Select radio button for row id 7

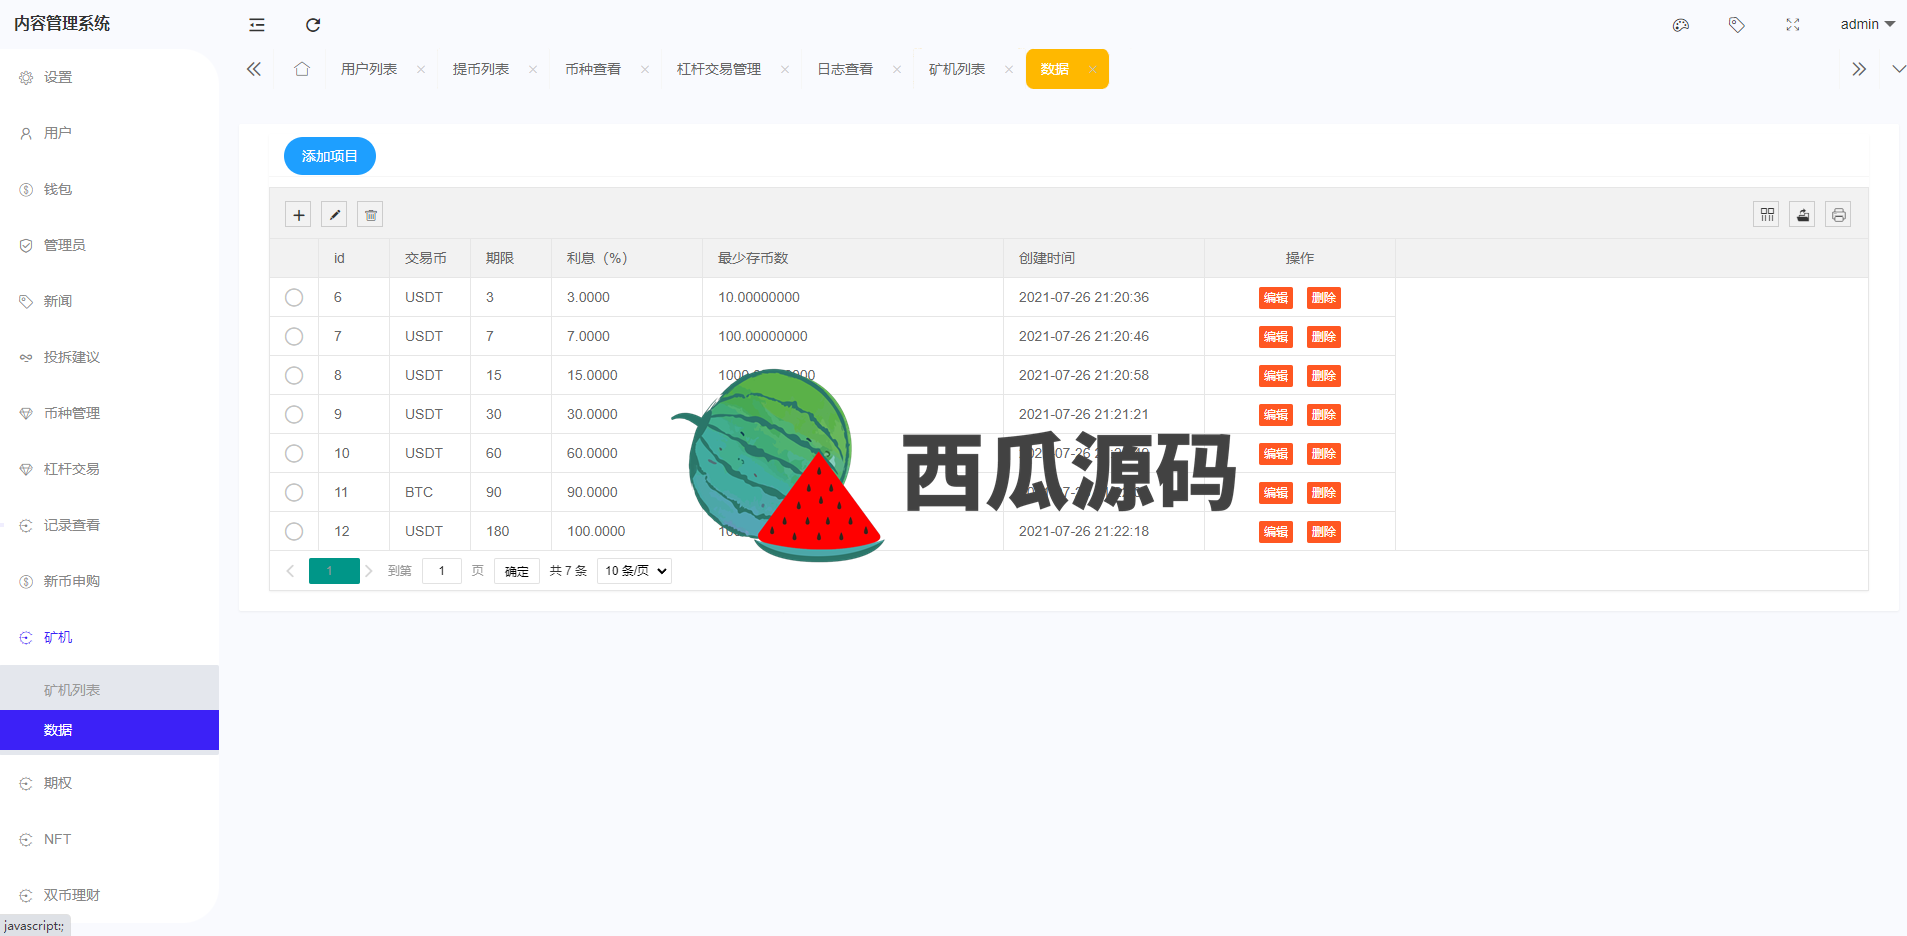(x=294, y=336)
